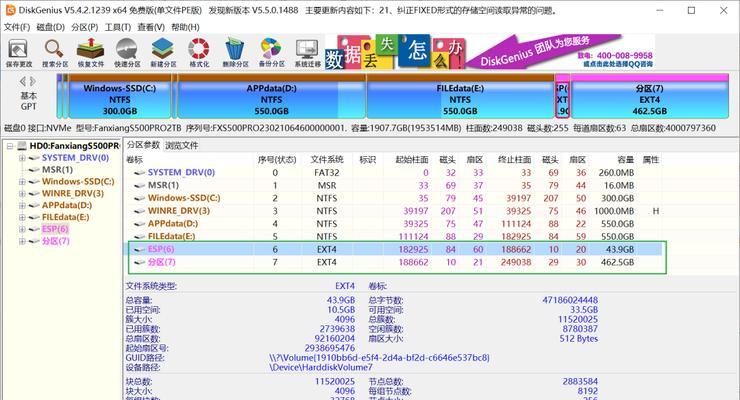Expand ESP(6) in the disk tree
Viewport: 740px width, 400px height.
point(22,229)
